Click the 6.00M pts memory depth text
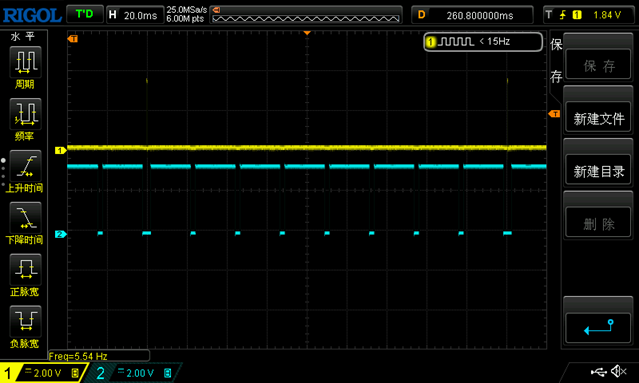The height and width of the screenshot is (383, 639). (185, 19)
